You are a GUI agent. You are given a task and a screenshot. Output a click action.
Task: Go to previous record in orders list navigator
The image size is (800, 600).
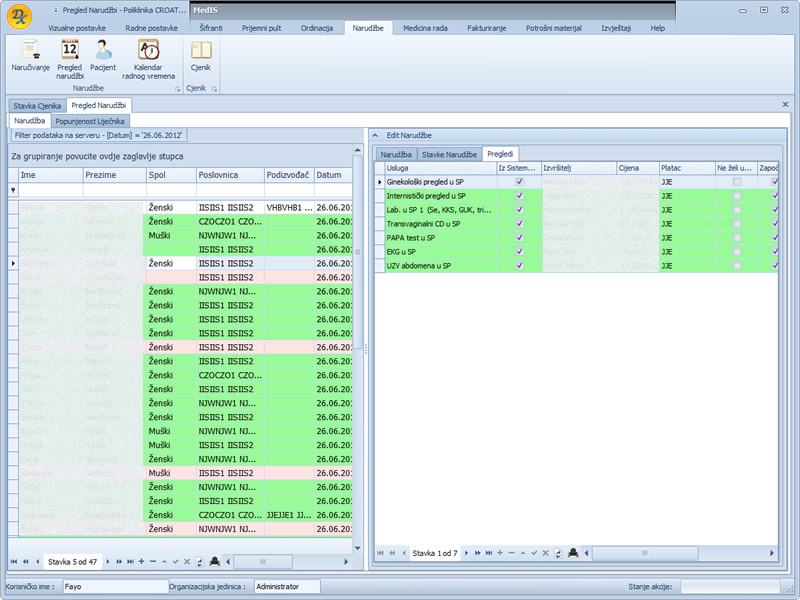tap(37, 562)
